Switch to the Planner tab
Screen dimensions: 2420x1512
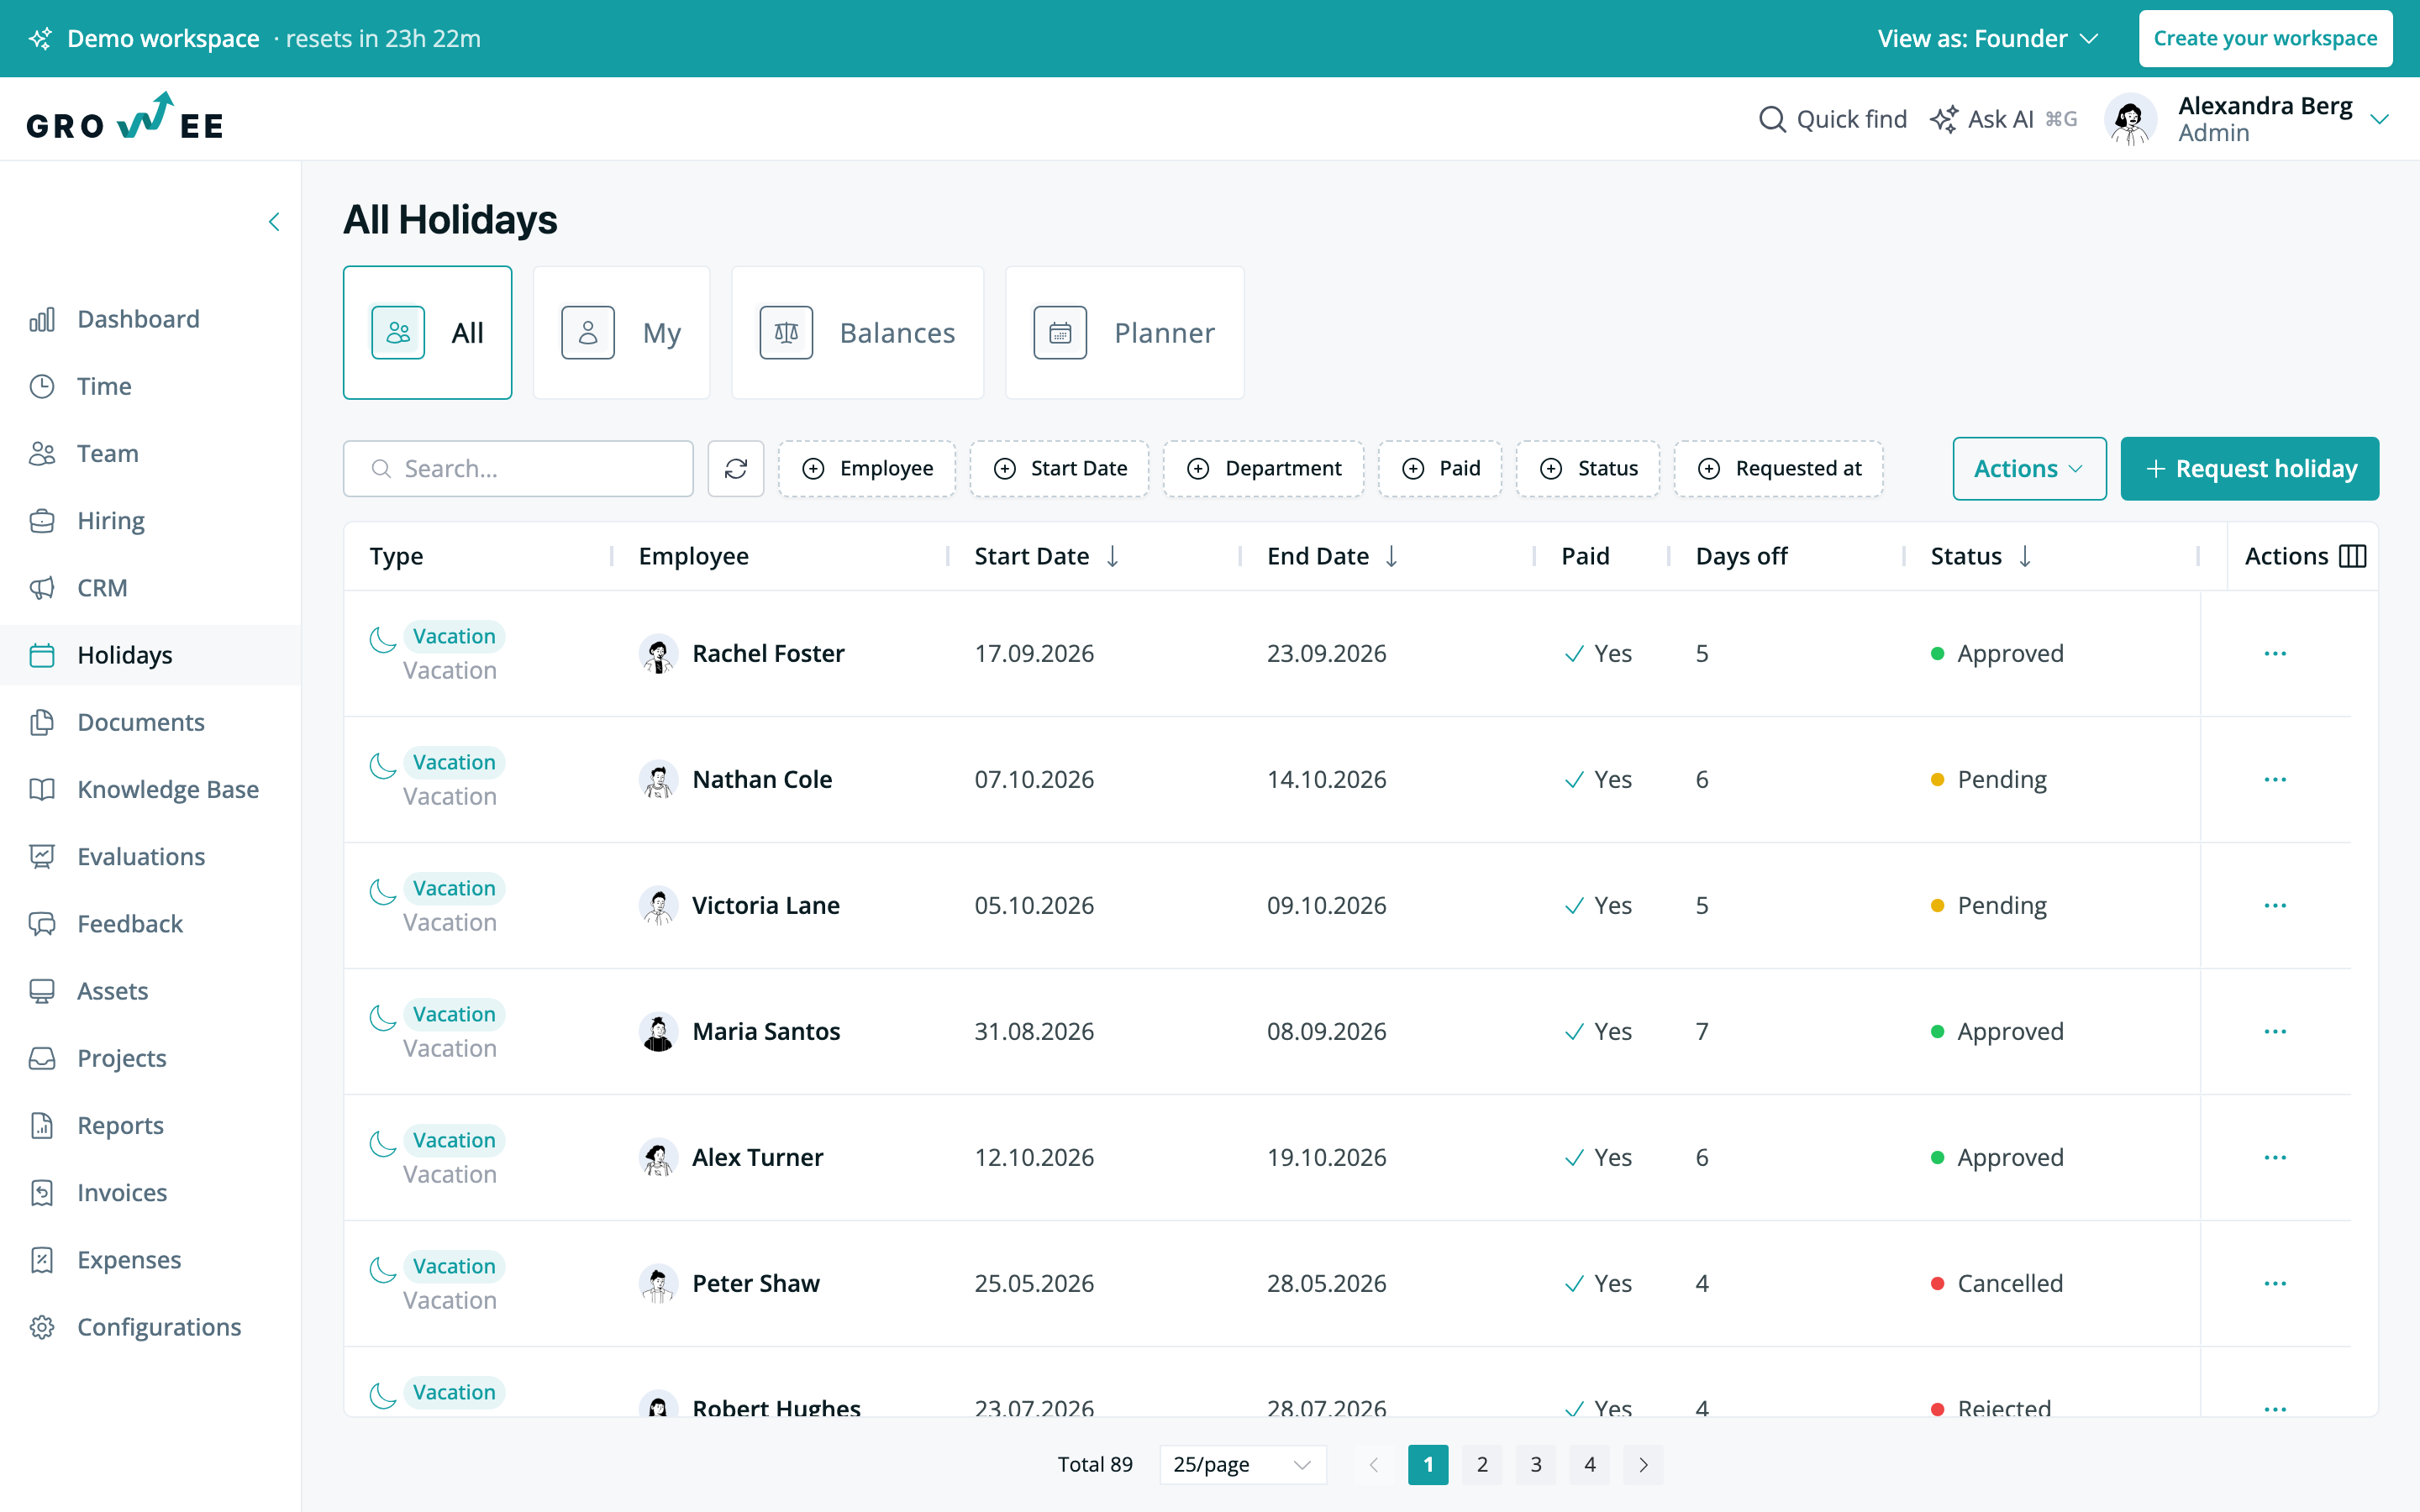1125,332
